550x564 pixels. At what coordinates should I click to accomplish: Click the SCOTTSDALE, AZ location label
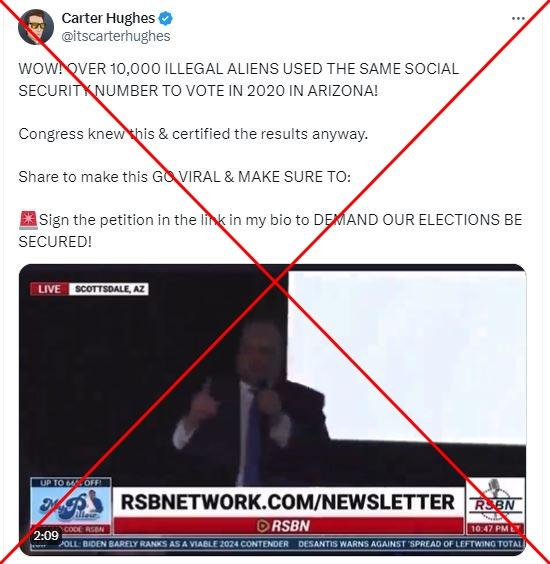pos(108,289)
